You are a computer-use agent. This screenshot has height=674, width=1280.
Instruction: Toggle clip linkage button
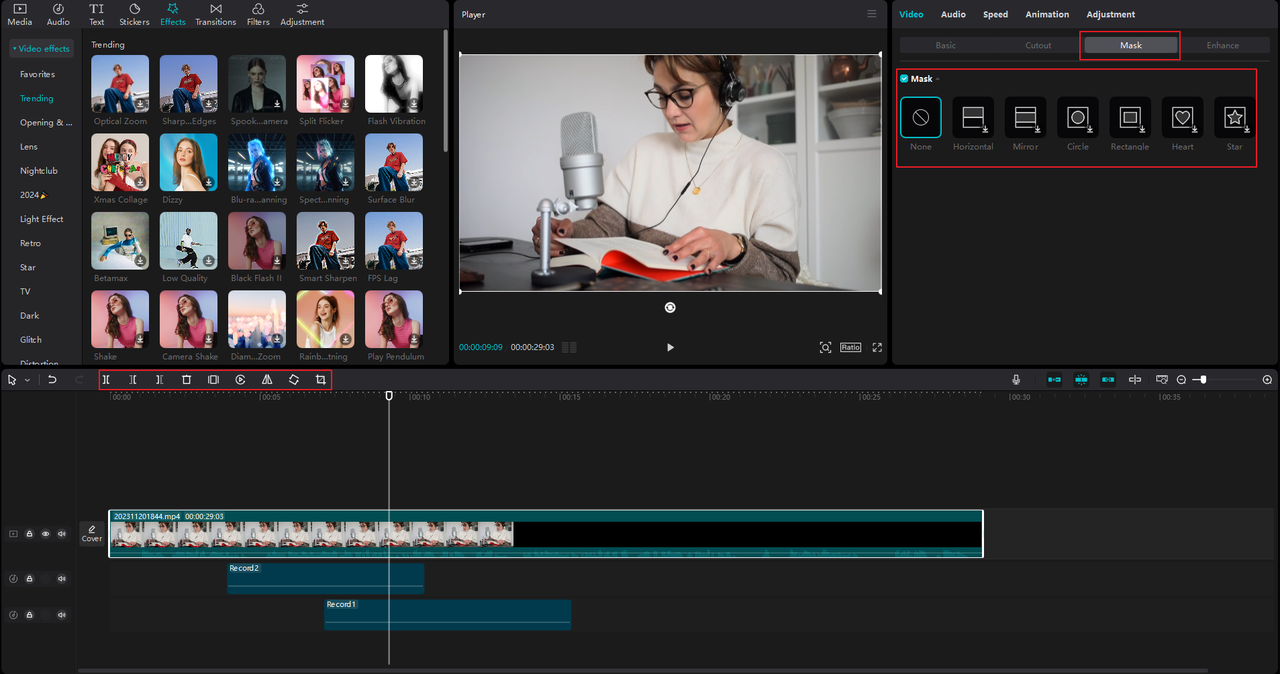click(x=1107, y=380)
